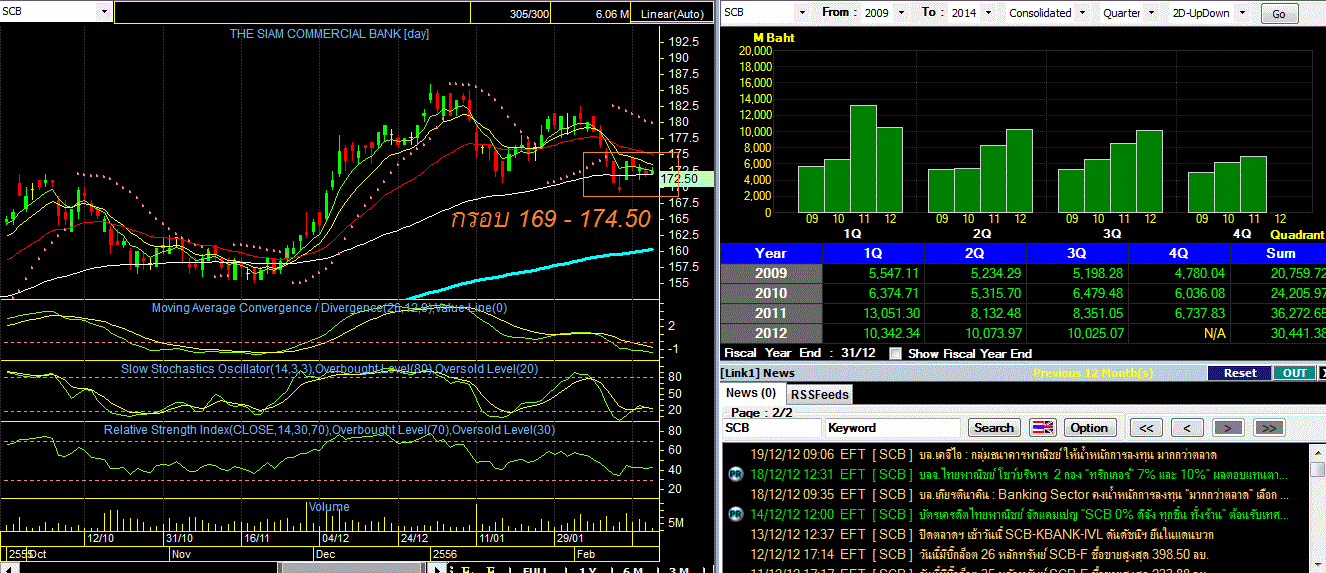
Task: Select the 2011 row in earnings table
Action: 1023,313
